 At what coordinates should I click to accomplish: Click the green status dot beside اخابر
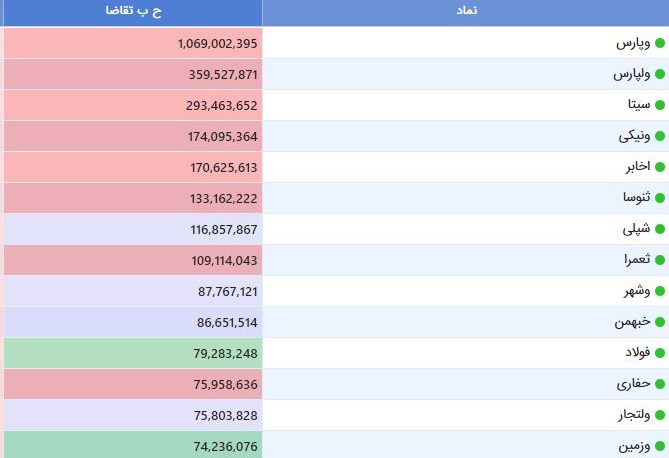[660, 167]
